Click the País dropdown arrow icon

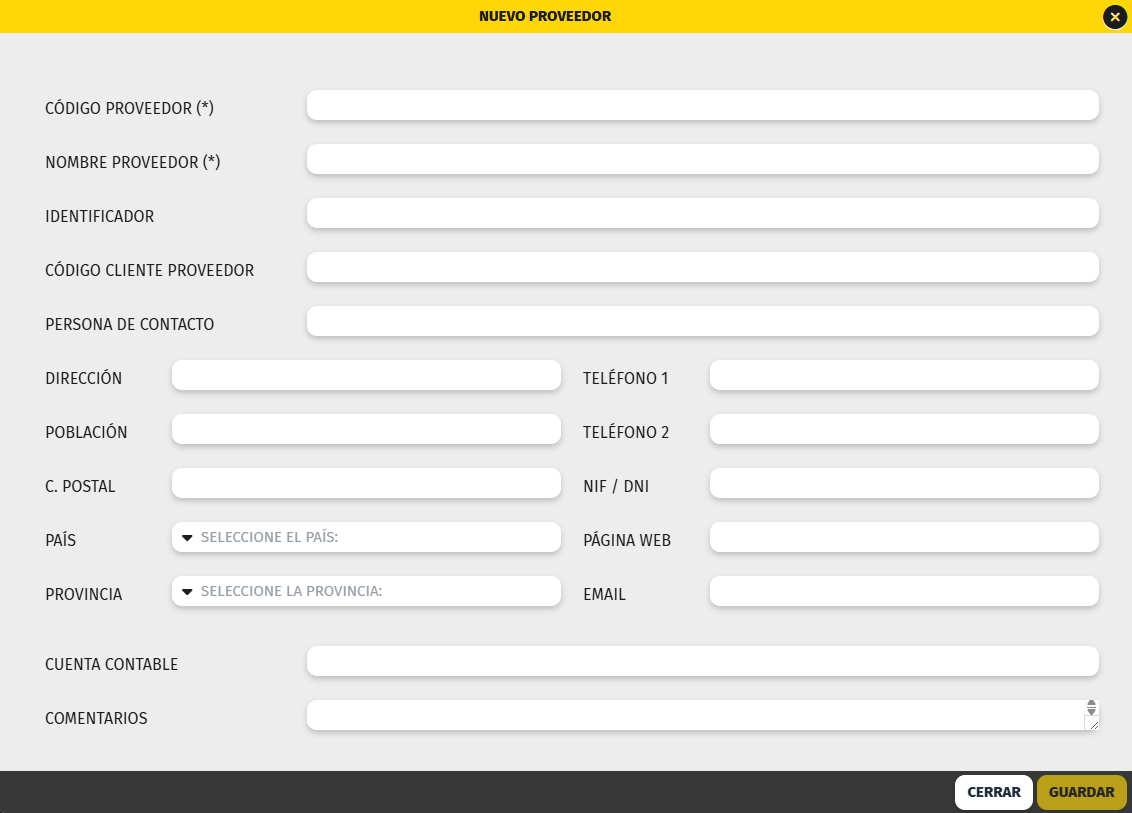[x=187, y=538]
